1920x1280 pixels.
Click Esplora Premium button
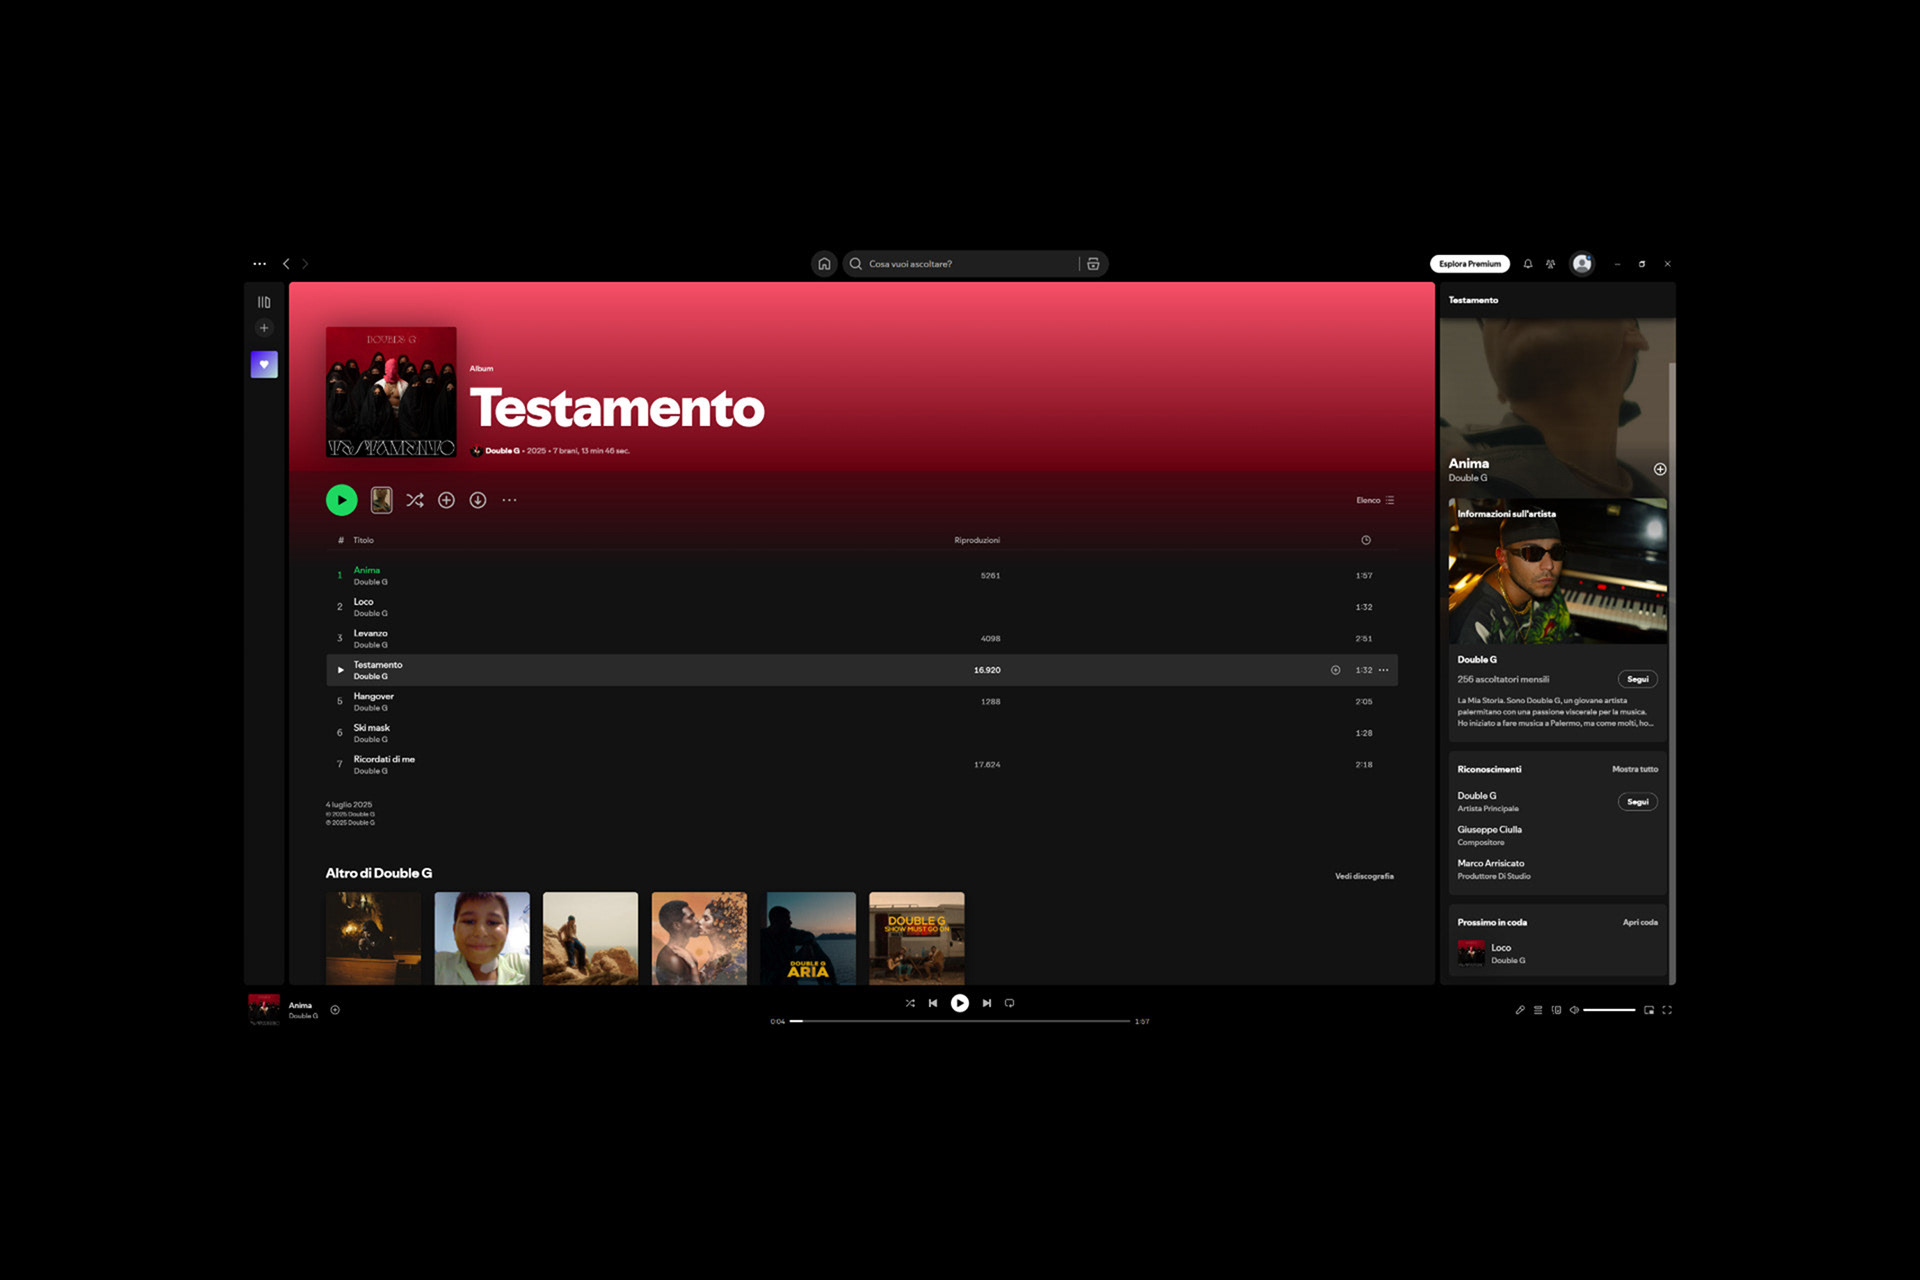pyautogui.click(x=1469, y=264)
